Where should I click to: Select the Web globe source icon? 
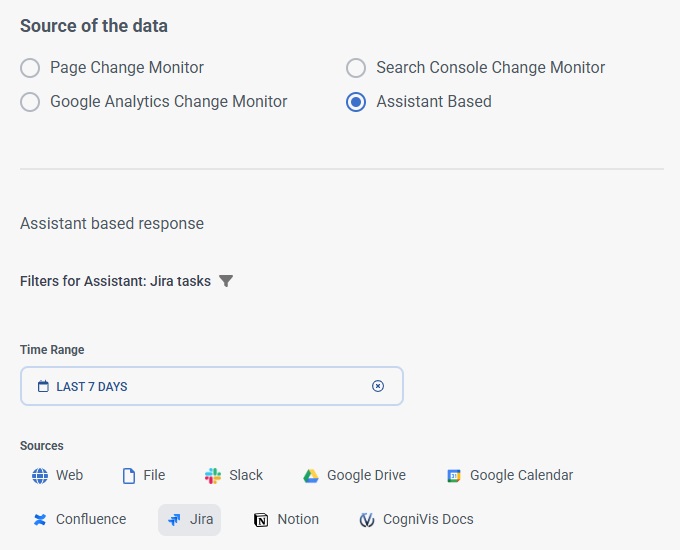pyautogui.click(x=40, y=476)
